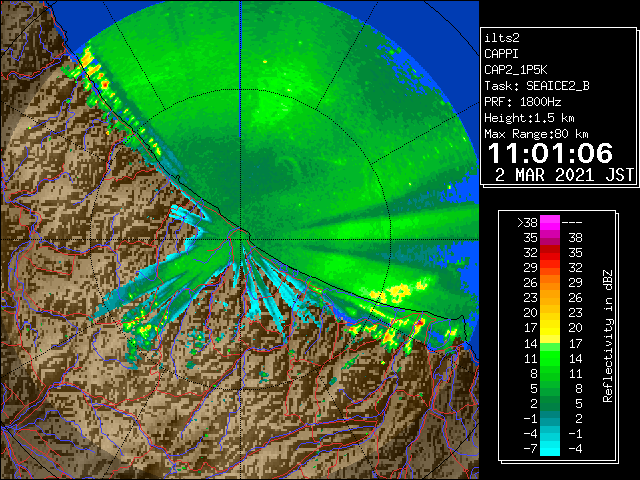
Task: Click the '2 MAR 2021 JST' date
Action: point(564,175)
